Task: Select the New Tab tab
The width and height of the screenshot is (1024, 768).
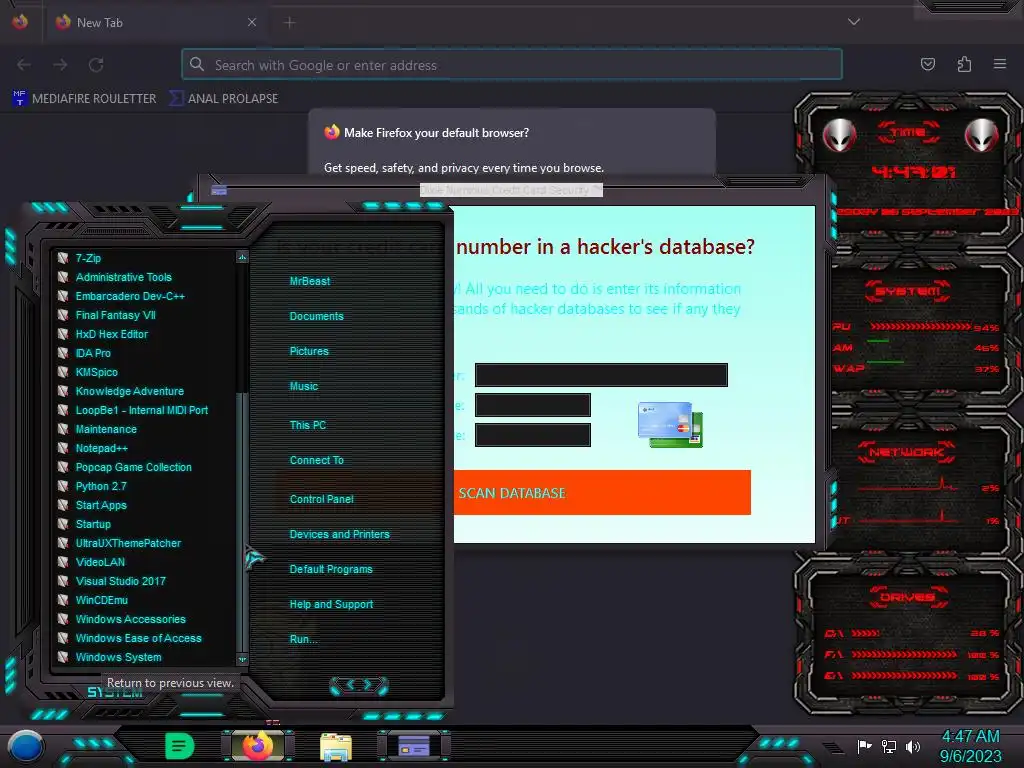Action: pos(155,22)
